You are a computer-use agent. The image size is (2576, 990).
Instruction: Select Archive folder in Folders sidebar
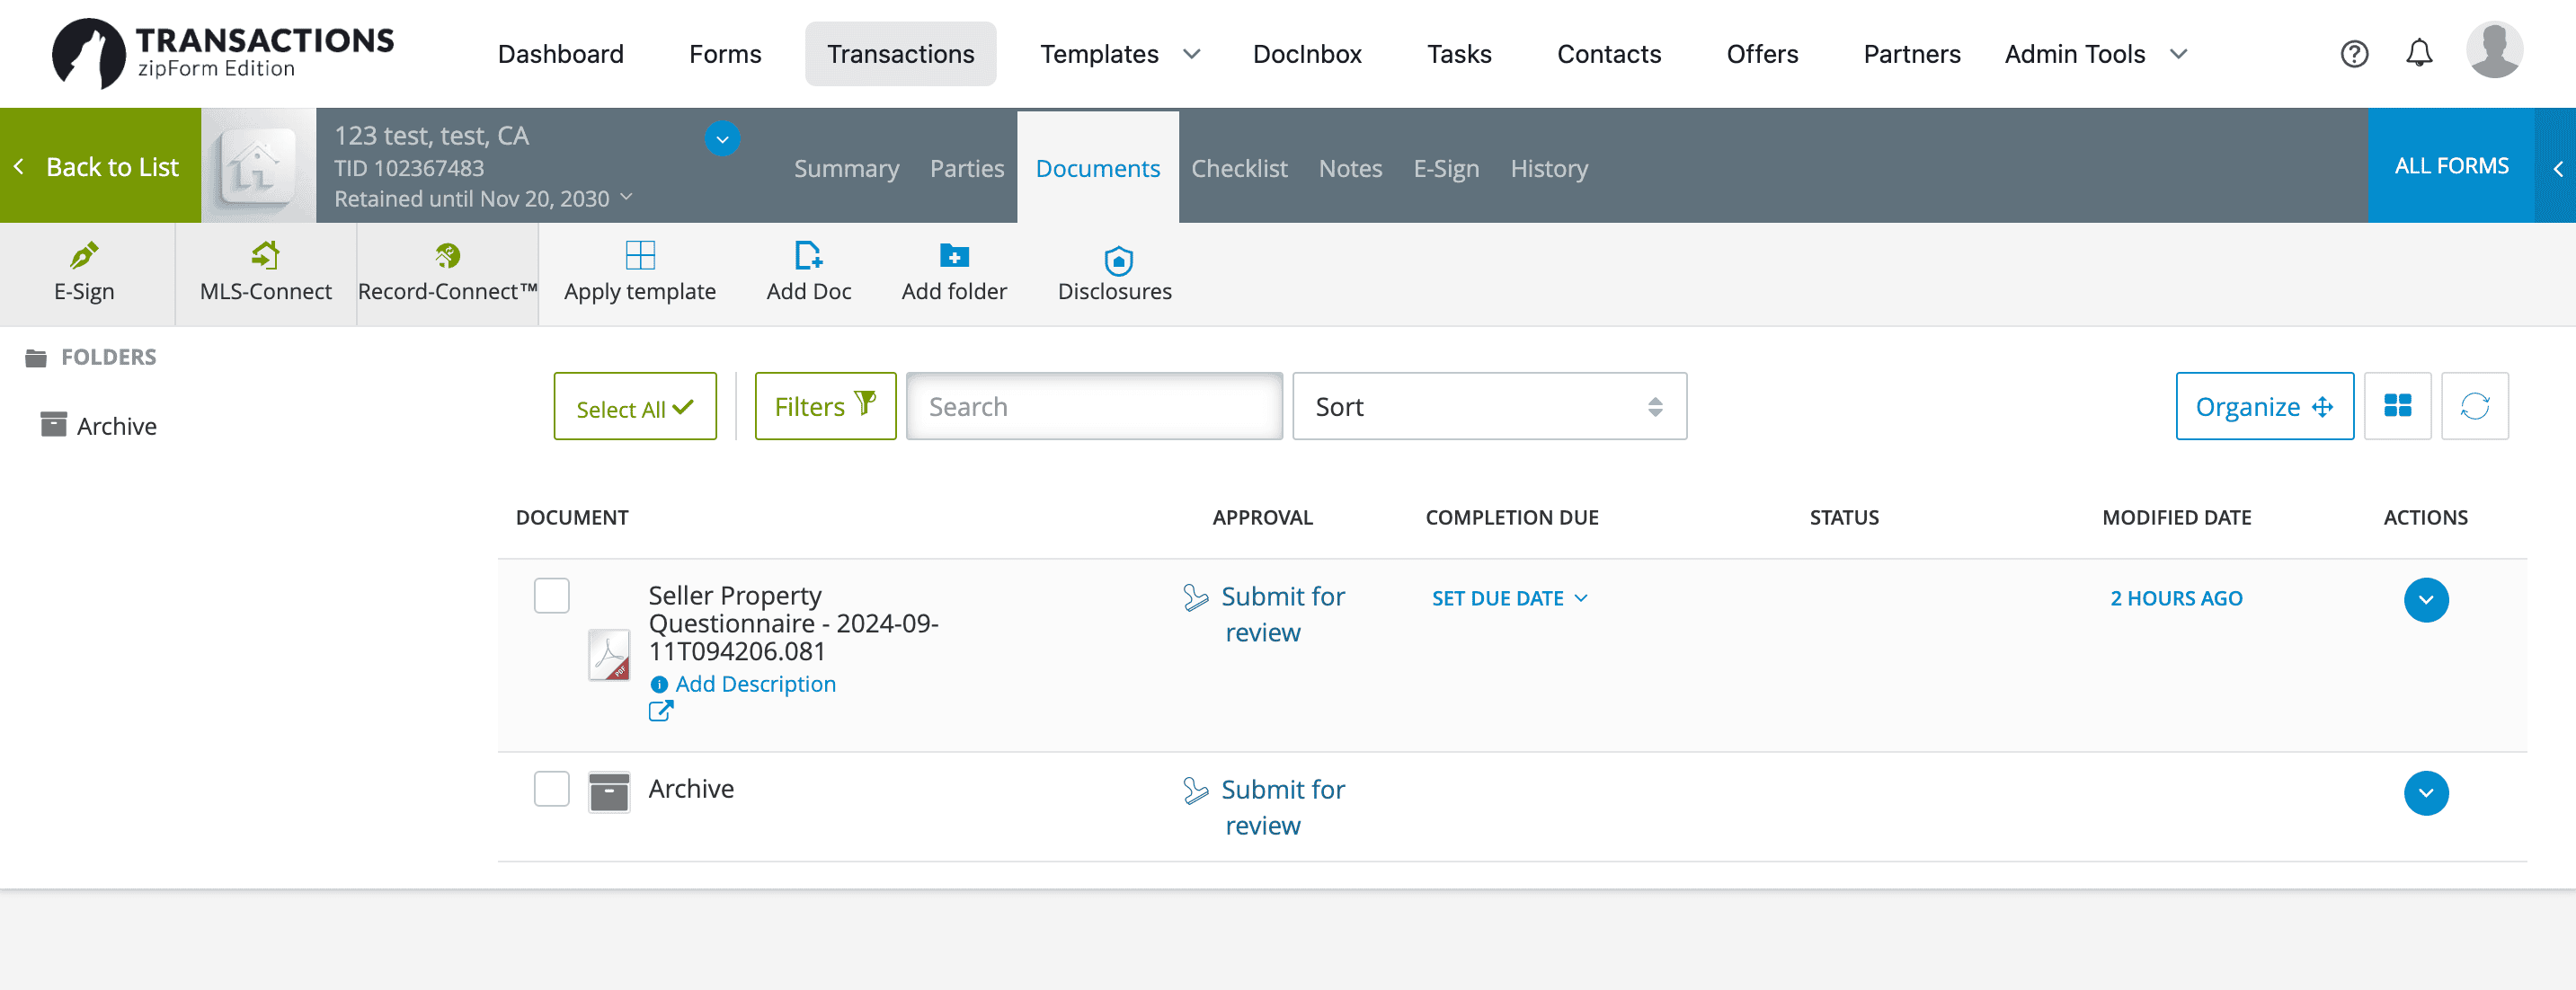coord(98,426)
